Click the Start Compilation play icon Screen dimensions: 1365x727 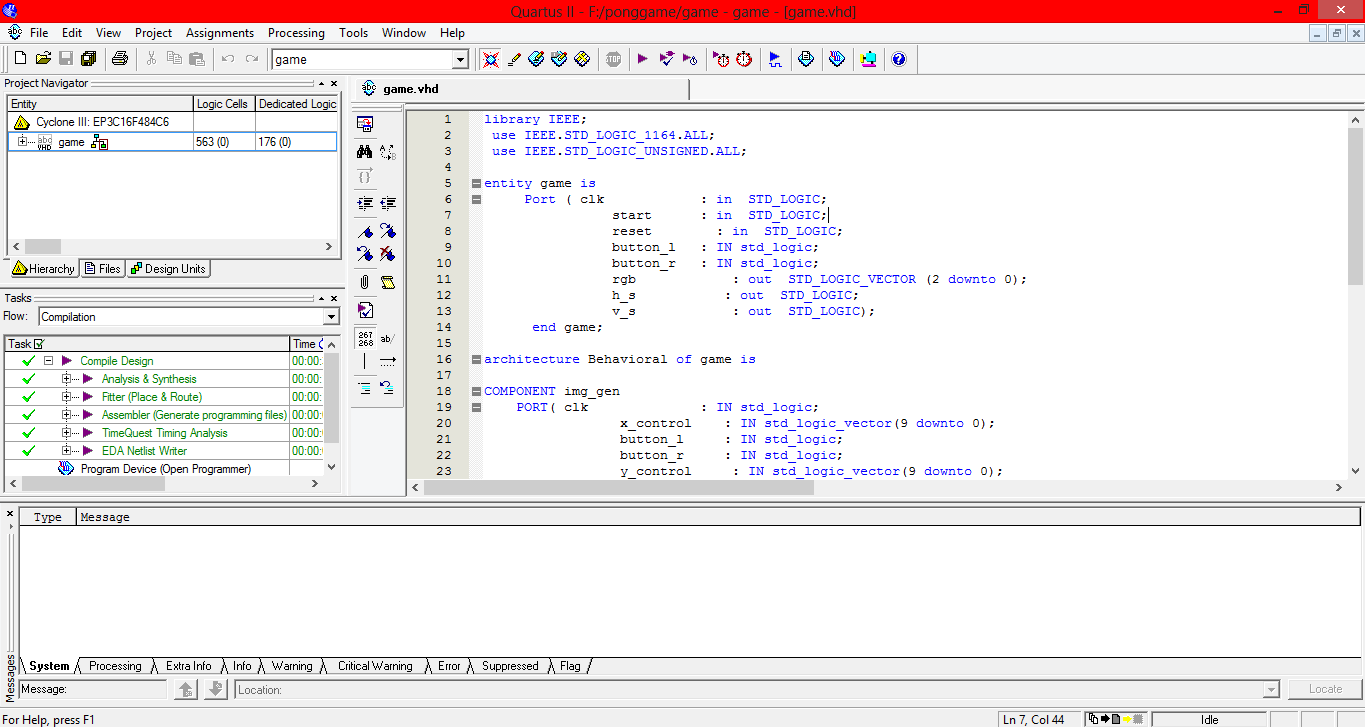pos(642,59)
